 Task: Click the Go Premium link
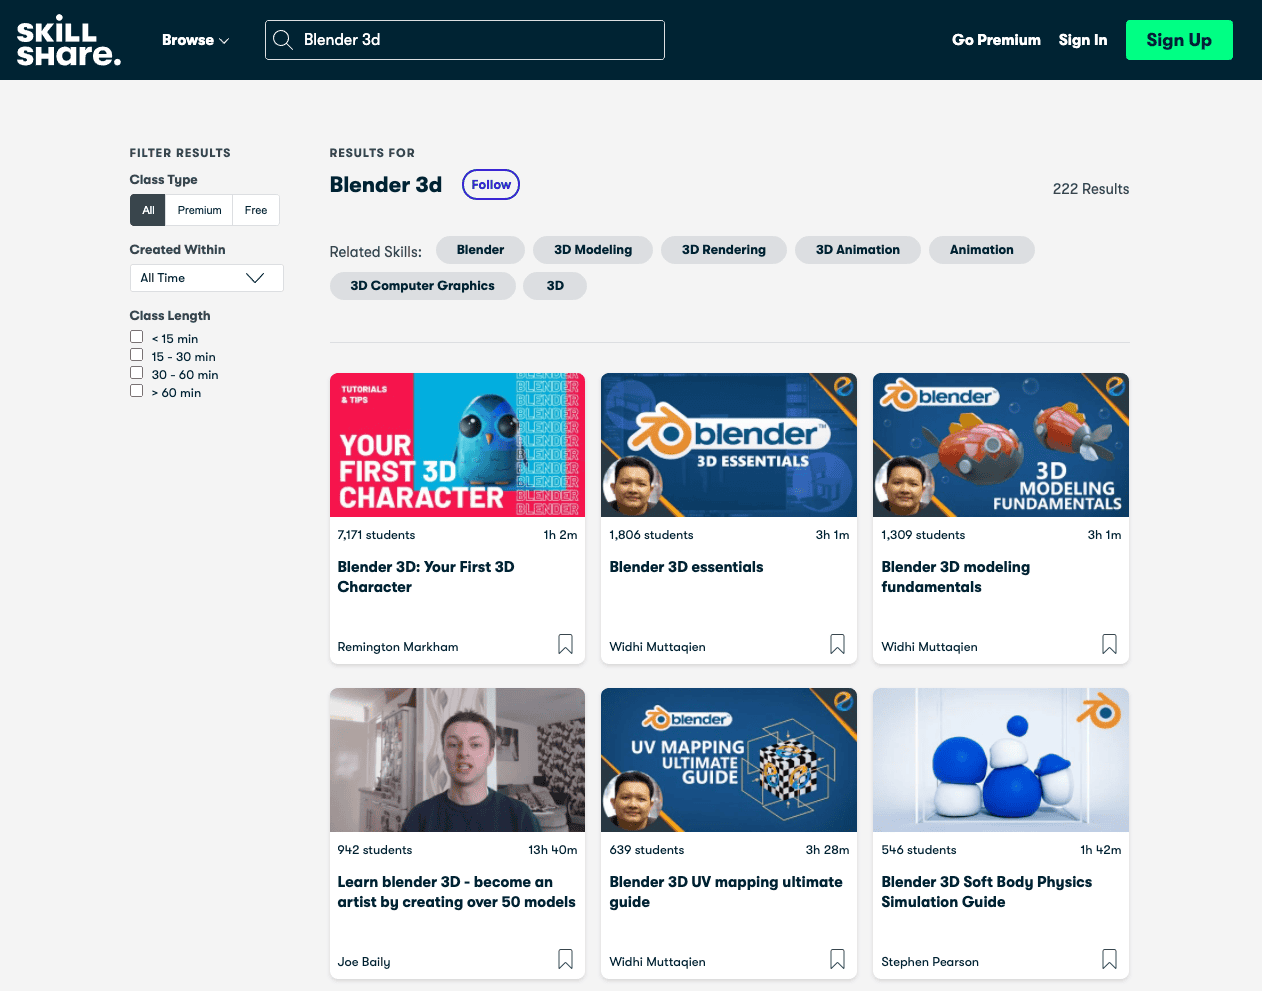996,40
